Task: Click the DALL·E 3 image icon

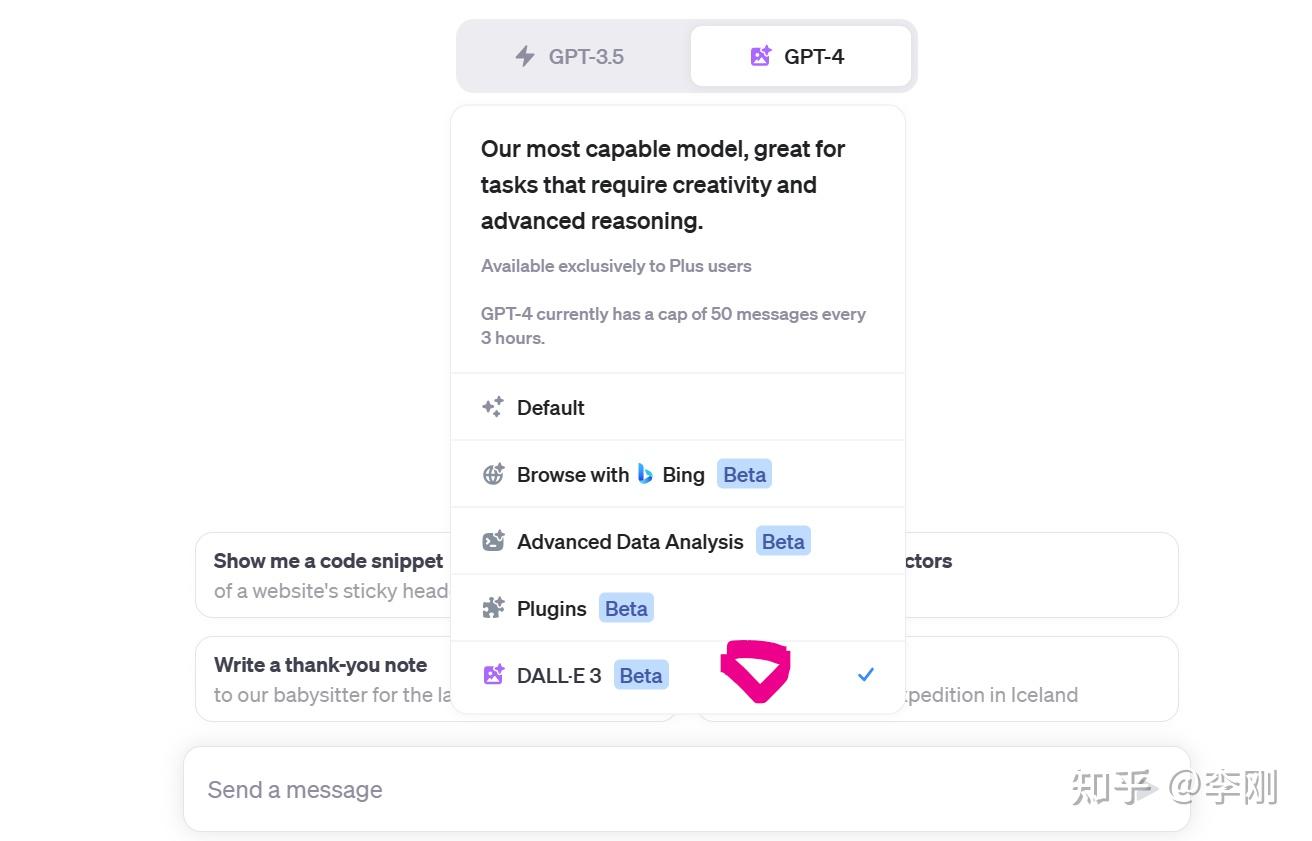Action: 493,675
